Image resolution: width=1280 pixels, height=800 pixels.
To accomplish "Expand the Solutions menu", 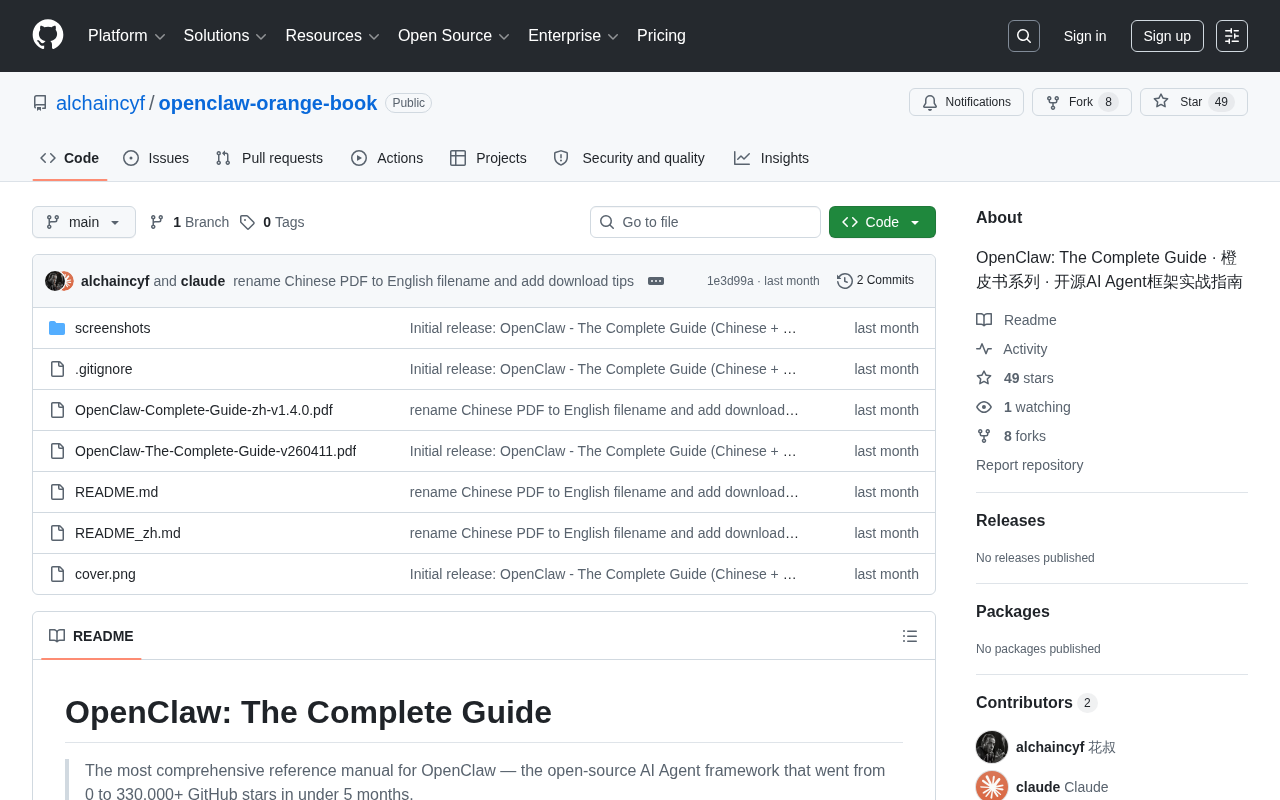I will tap(225, 36).
